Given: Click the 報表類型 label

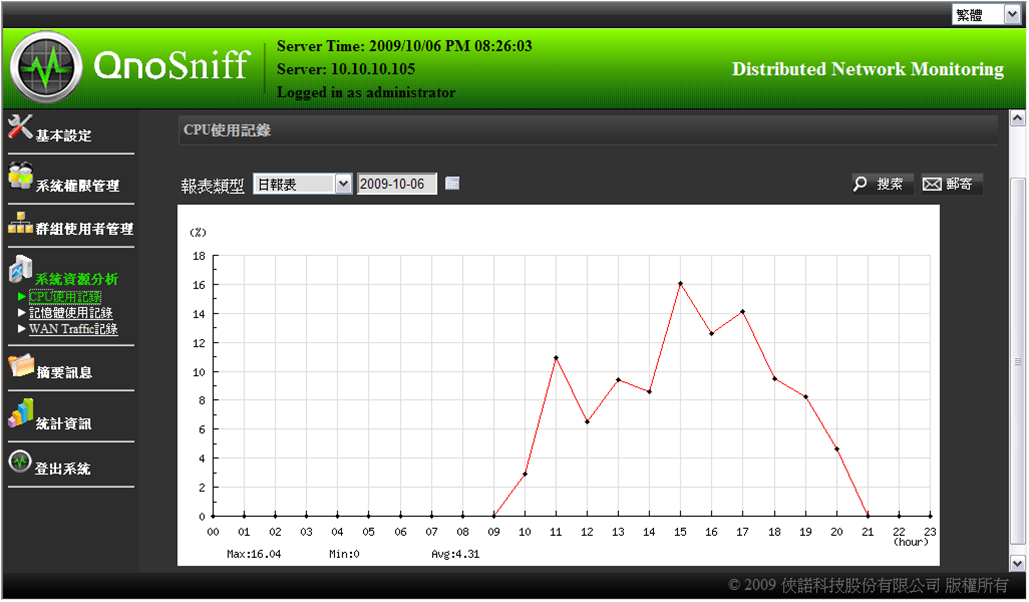Looking at the screenshot, I should [213, 186].
